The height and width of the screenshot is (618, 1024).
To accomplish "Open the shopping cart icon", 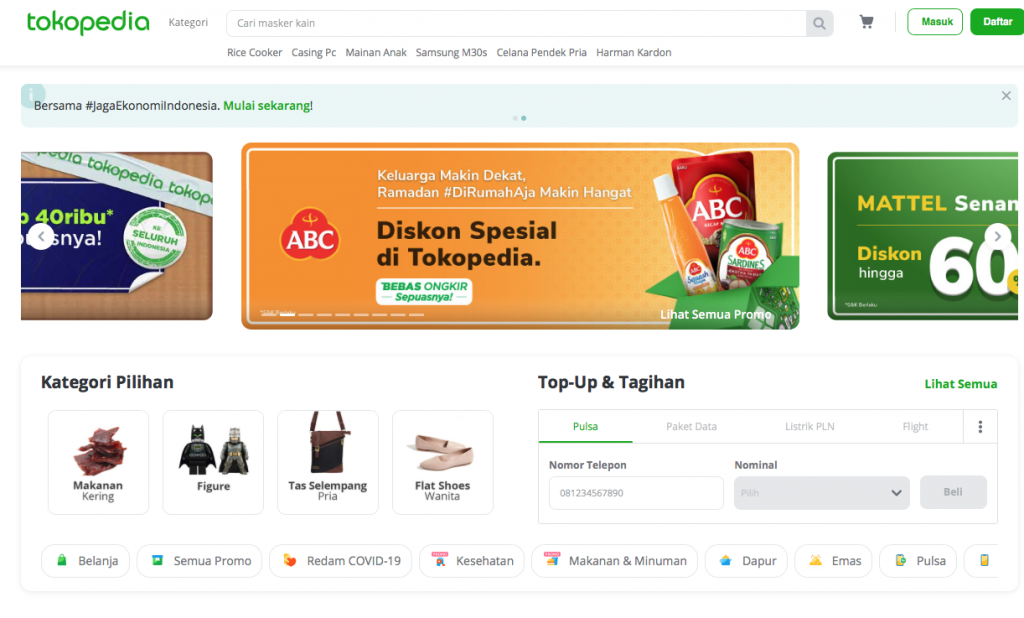I will (x=867, y=22).
